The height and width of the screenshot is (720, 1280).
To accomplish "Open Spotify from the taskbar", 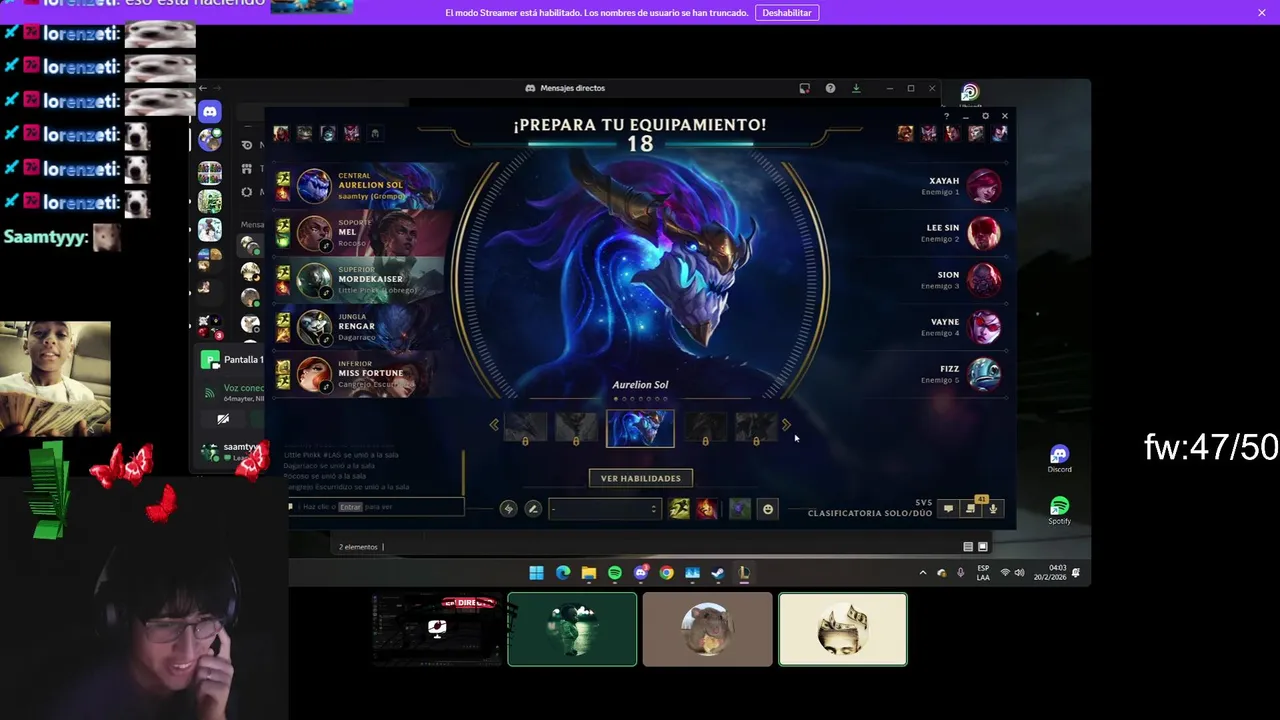I will click(x=615, y=573).
